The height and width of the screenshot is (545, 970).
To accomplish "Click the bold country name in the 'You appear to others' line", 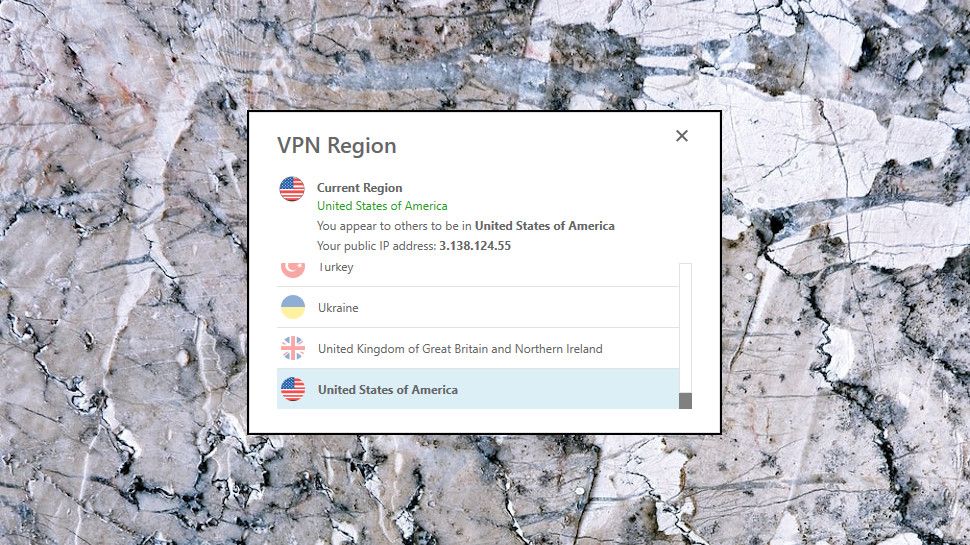I will coord(545,226).
